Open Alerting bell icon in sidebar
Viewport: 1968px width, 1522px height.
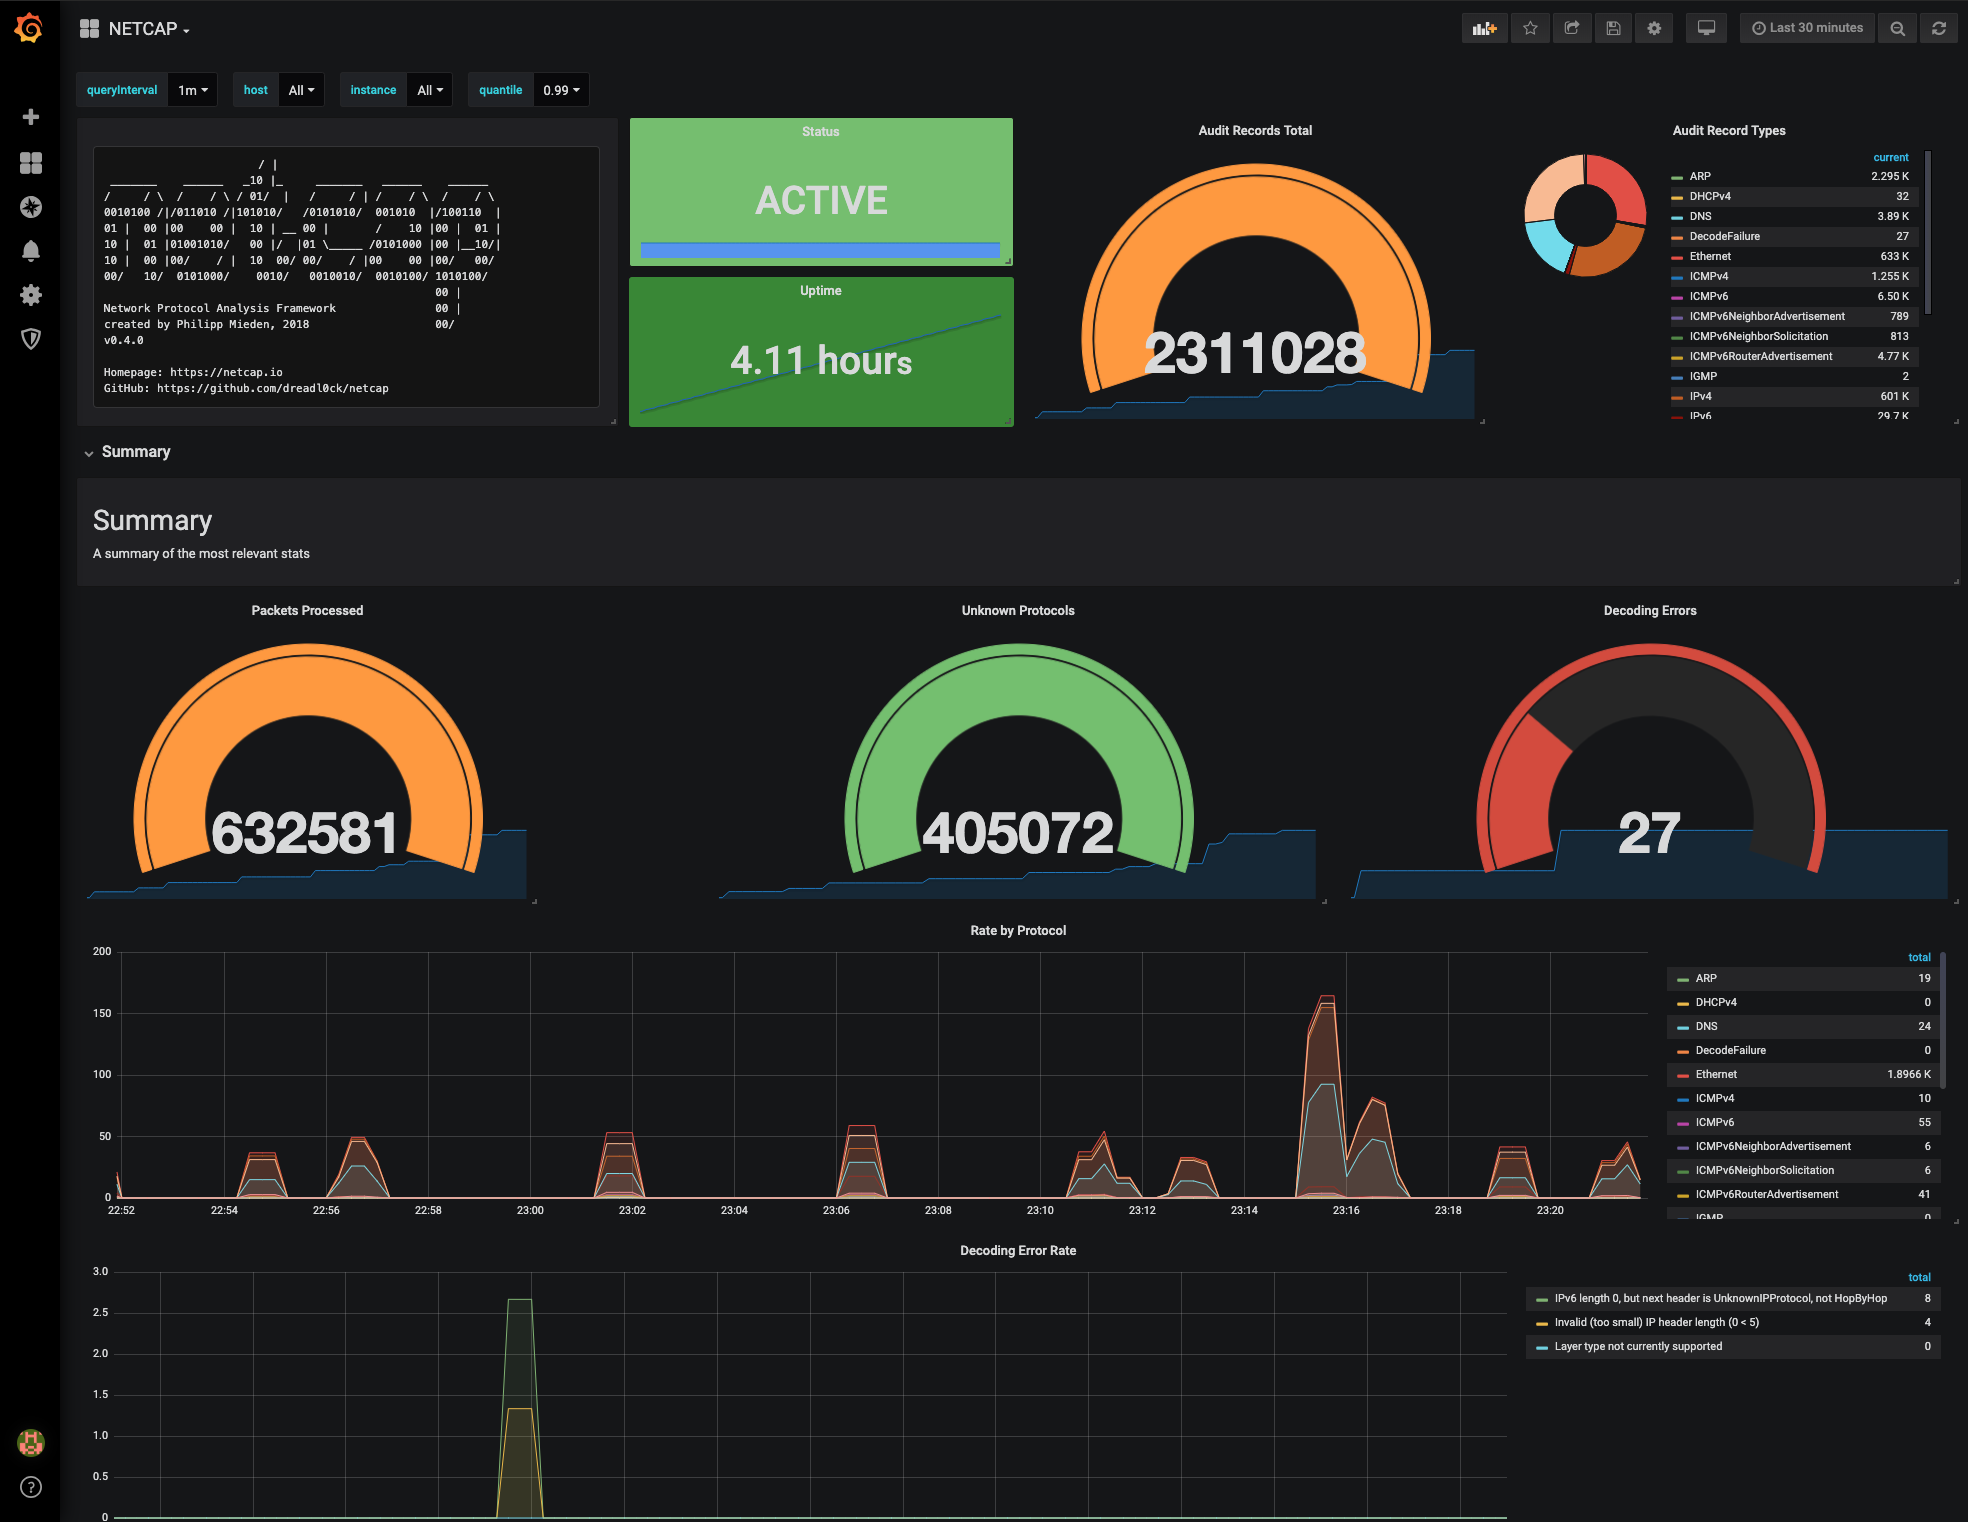click(31, 251)
